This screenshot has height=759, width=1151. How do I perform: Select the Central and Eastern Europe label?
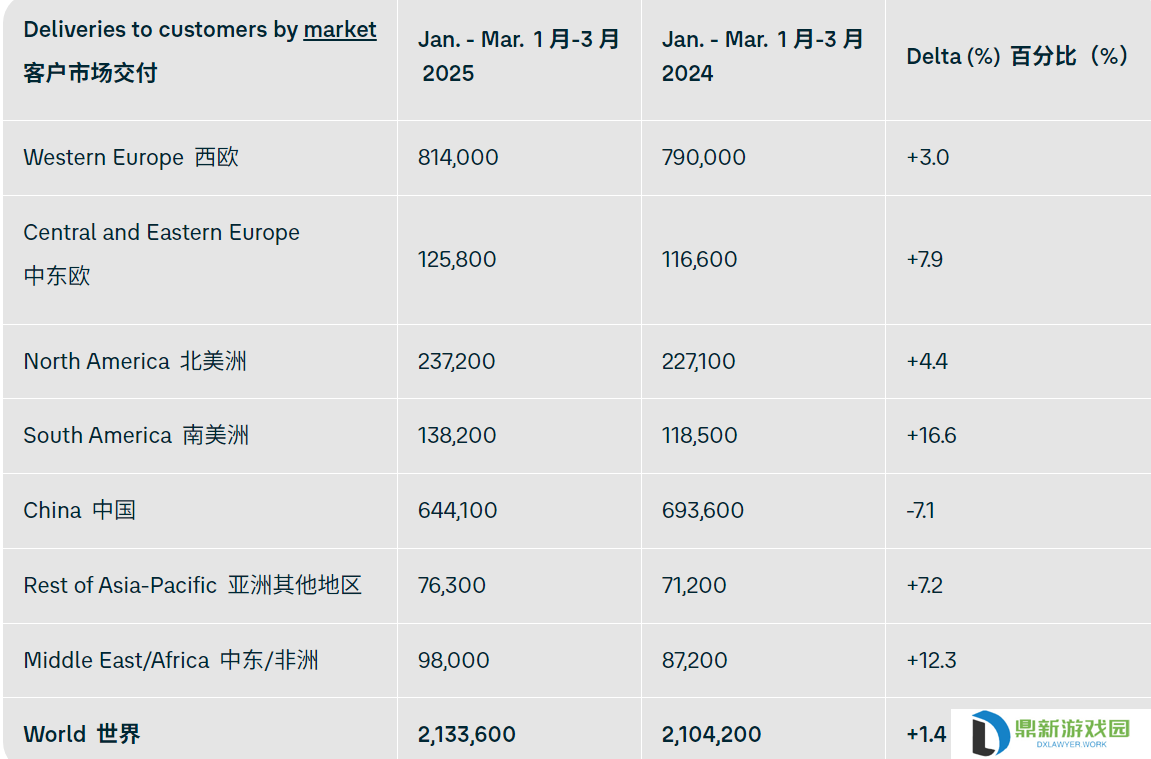[x=161, y=253]
